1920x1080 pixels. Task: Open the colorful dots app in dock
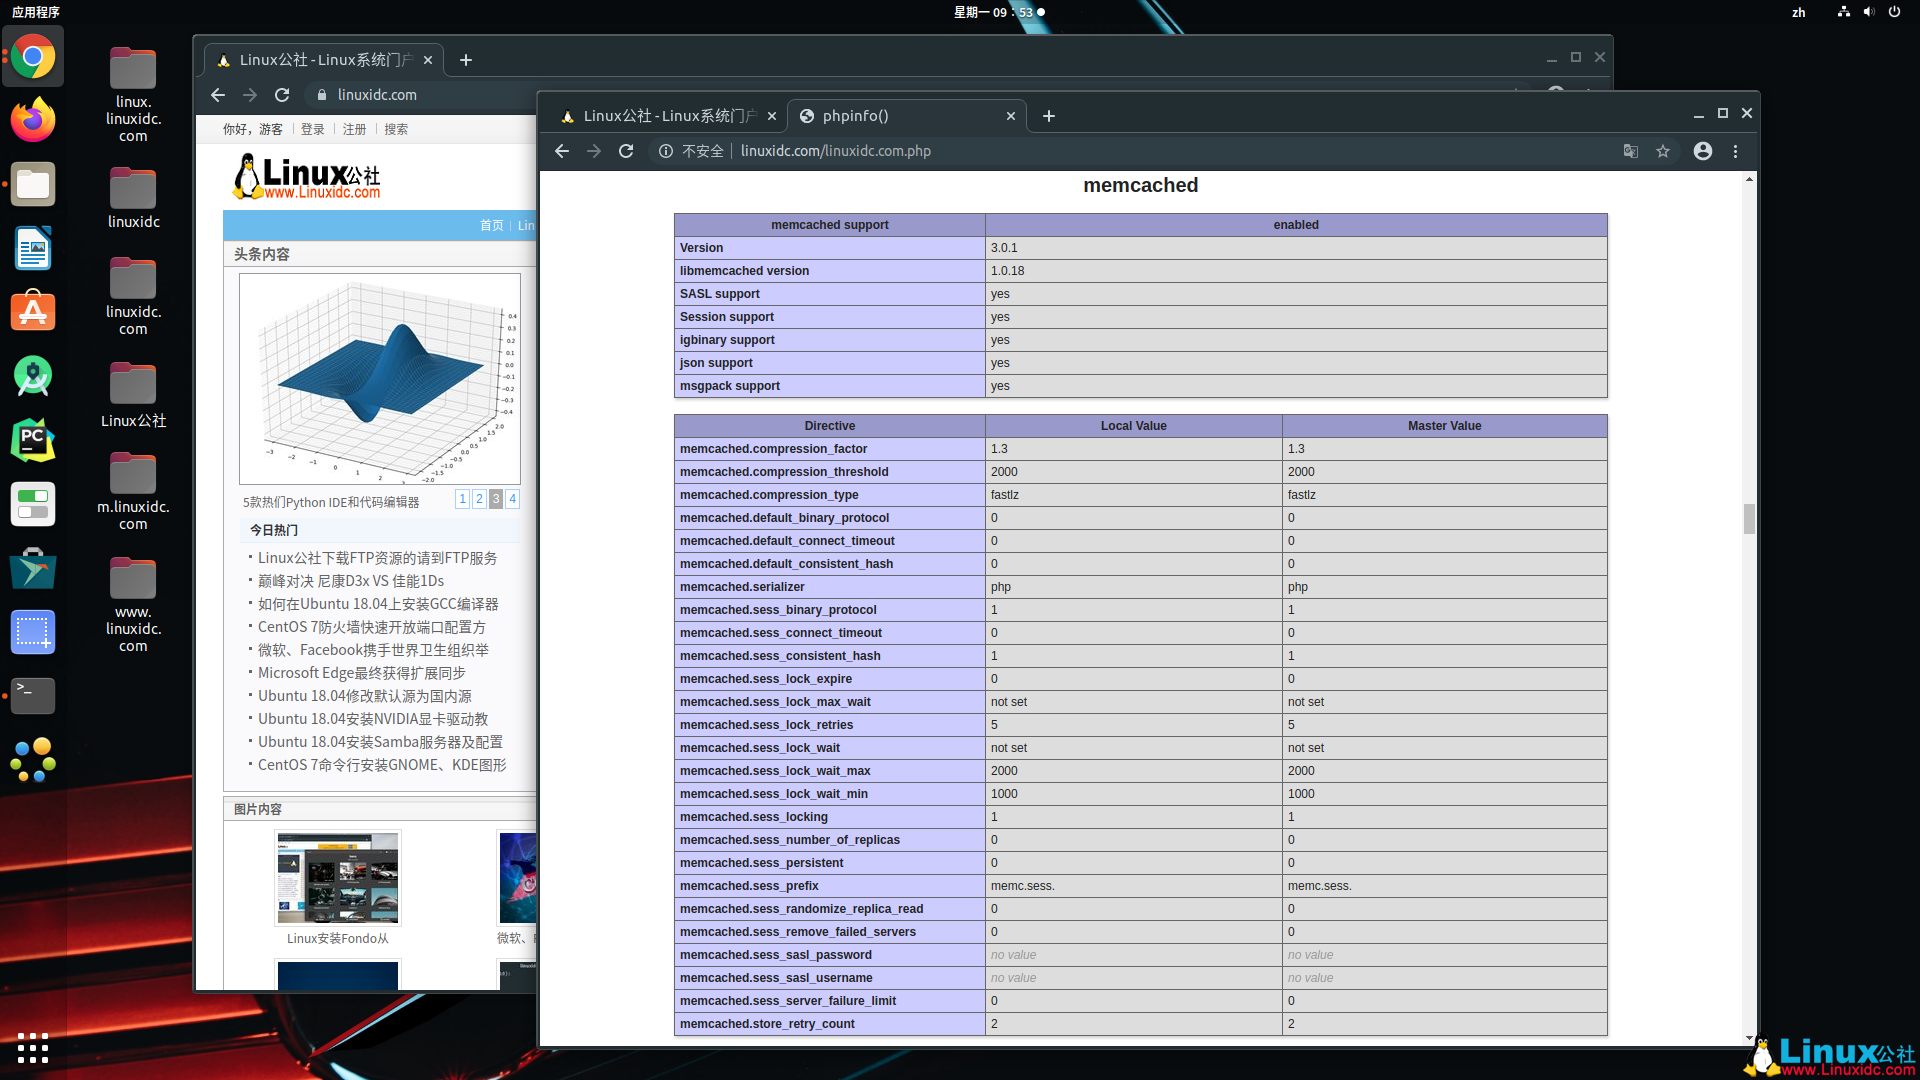click(x=33, y=760)
